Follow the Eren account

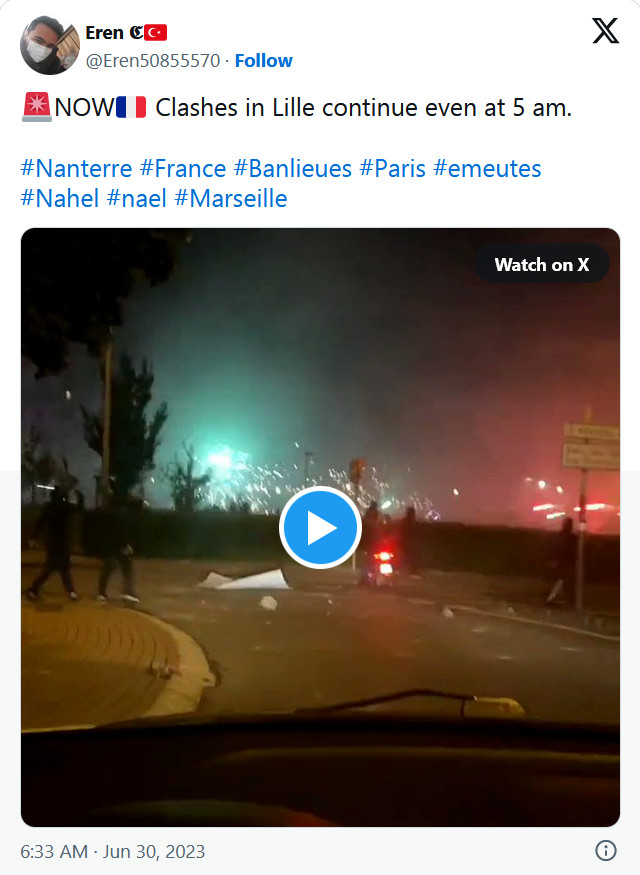263,60
